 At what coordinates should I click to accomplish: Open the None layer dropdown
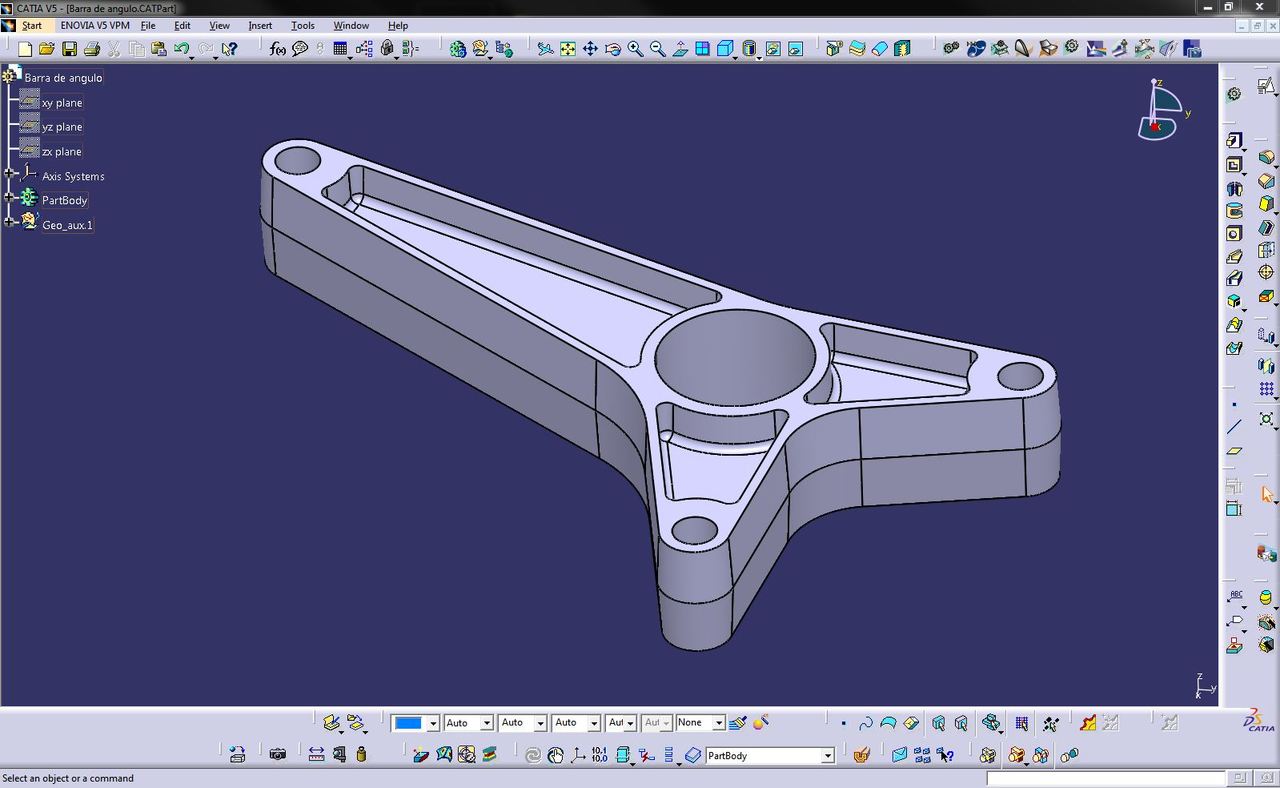pyautogui.click(x=718, y=723)
